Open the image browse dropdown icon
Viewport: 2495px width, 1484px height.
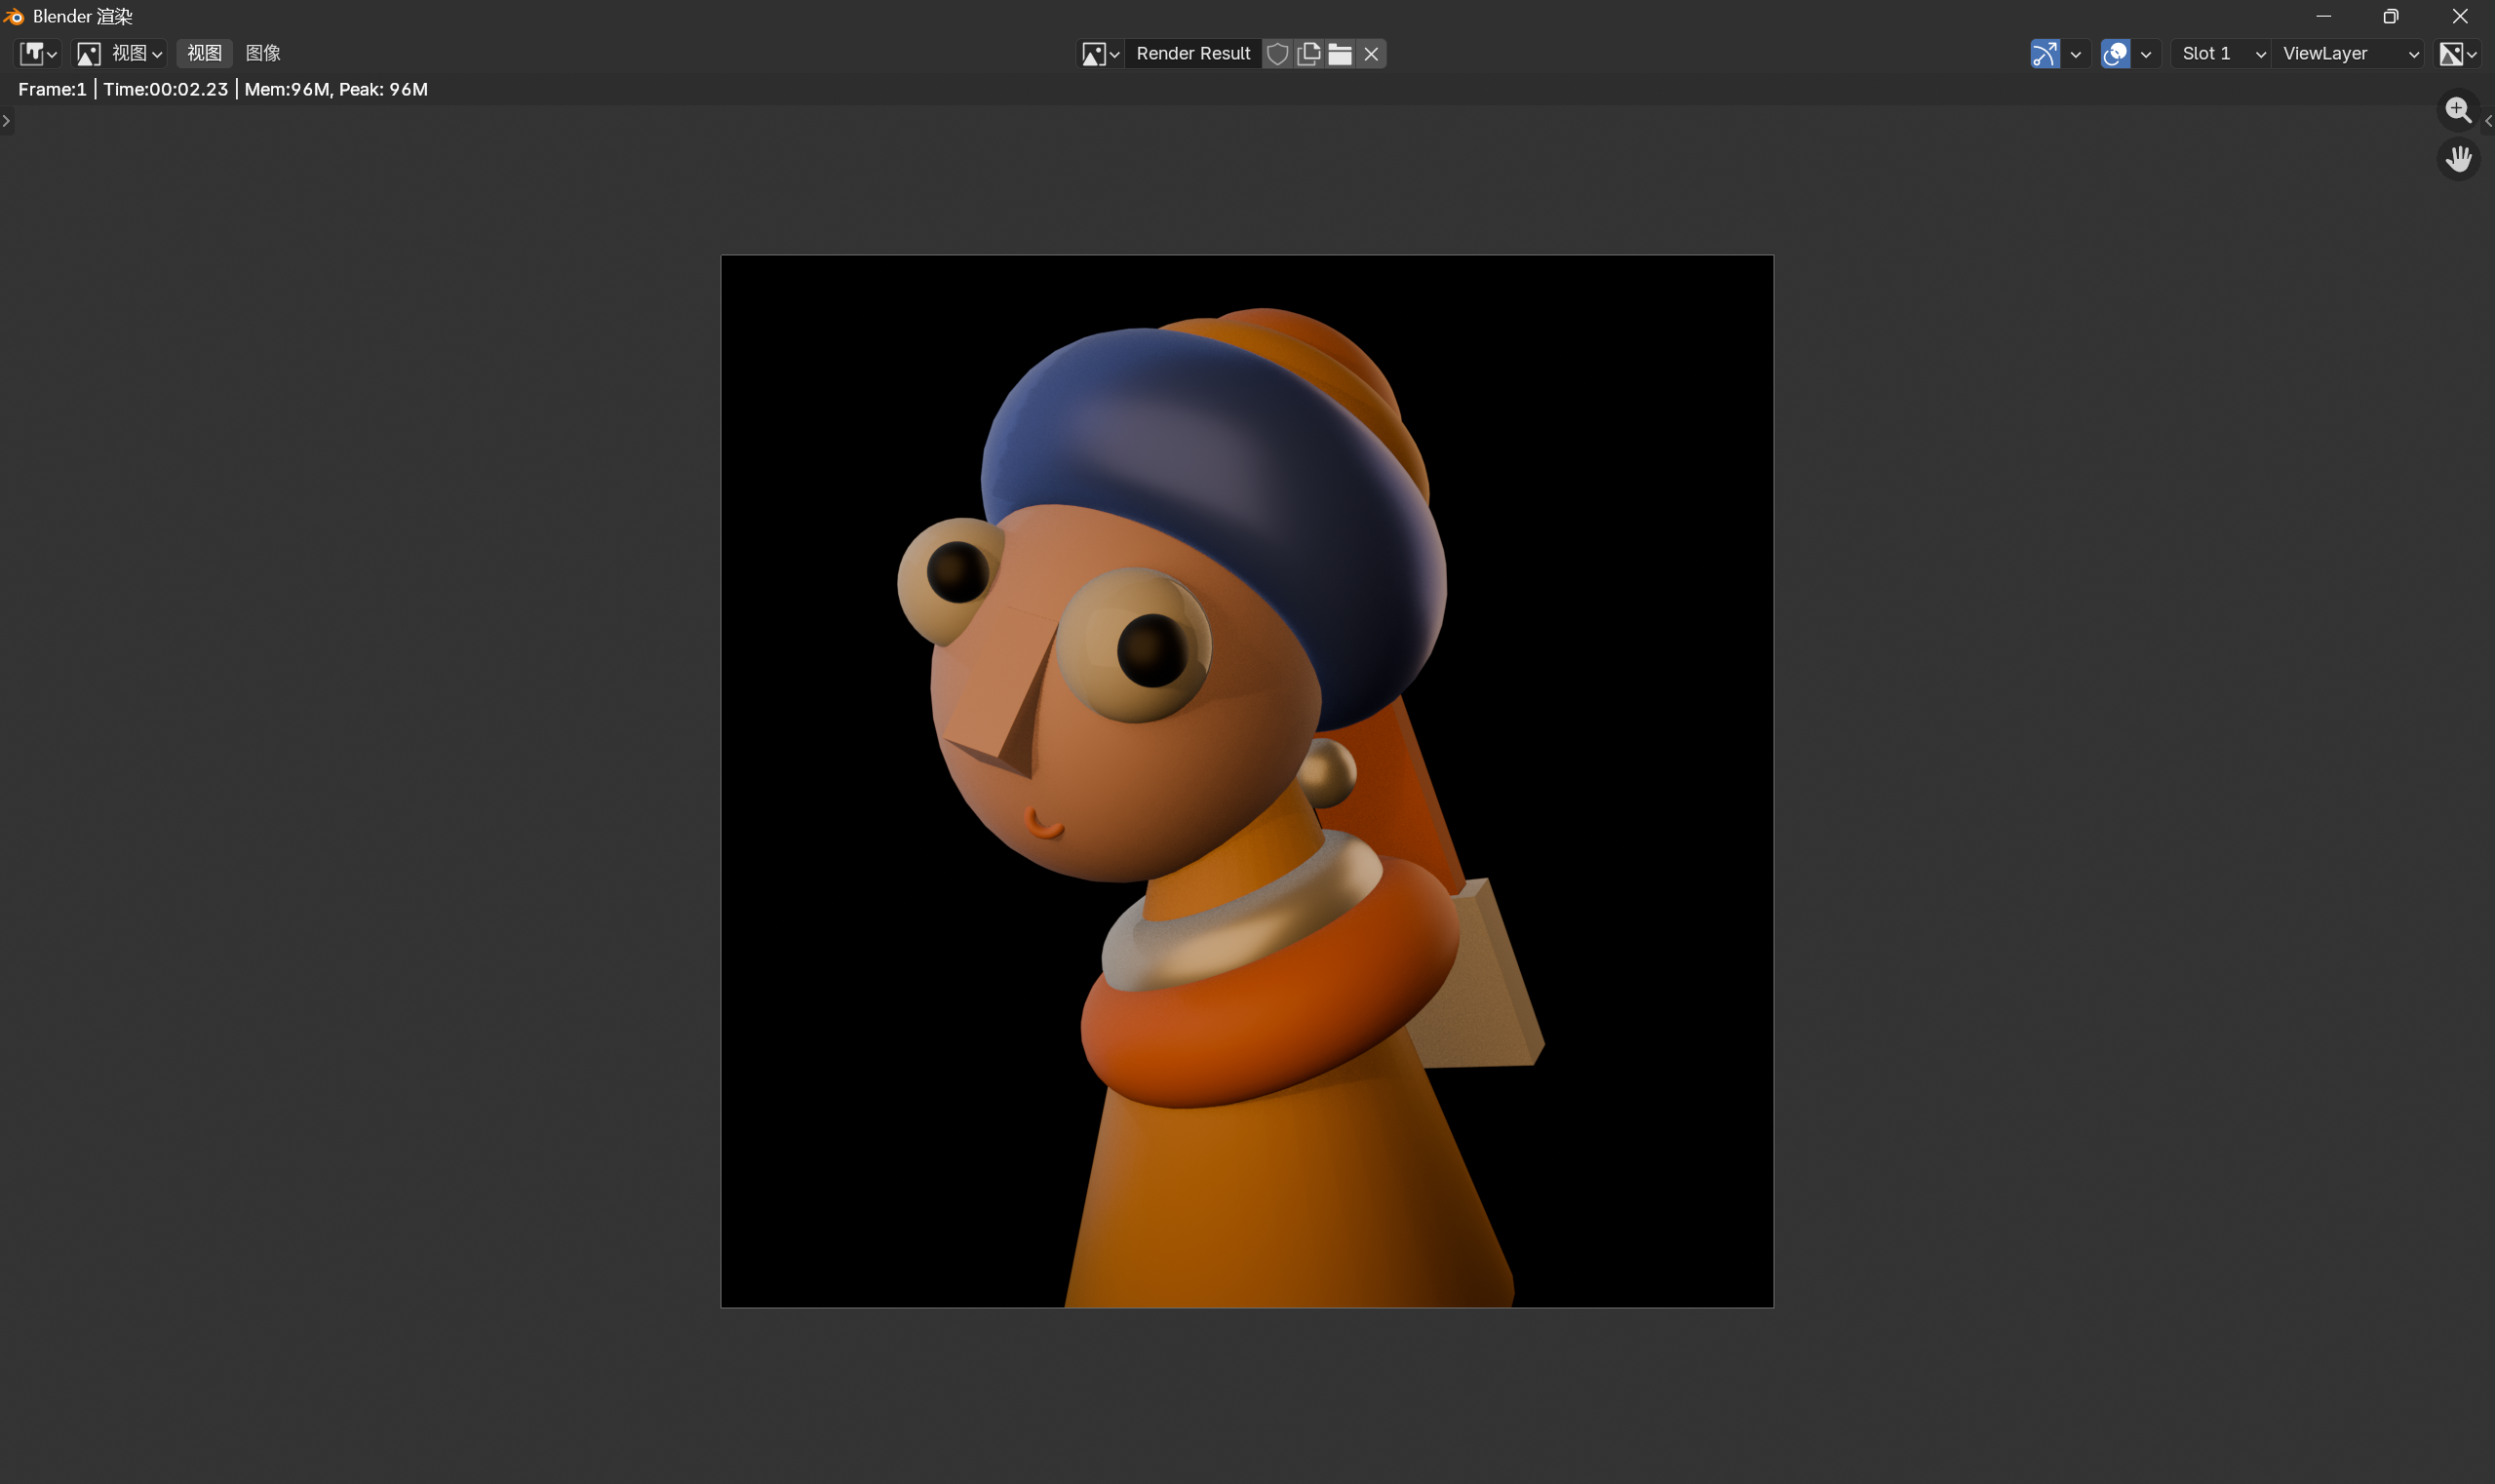pyautogui.click(x=1100, y=54)
